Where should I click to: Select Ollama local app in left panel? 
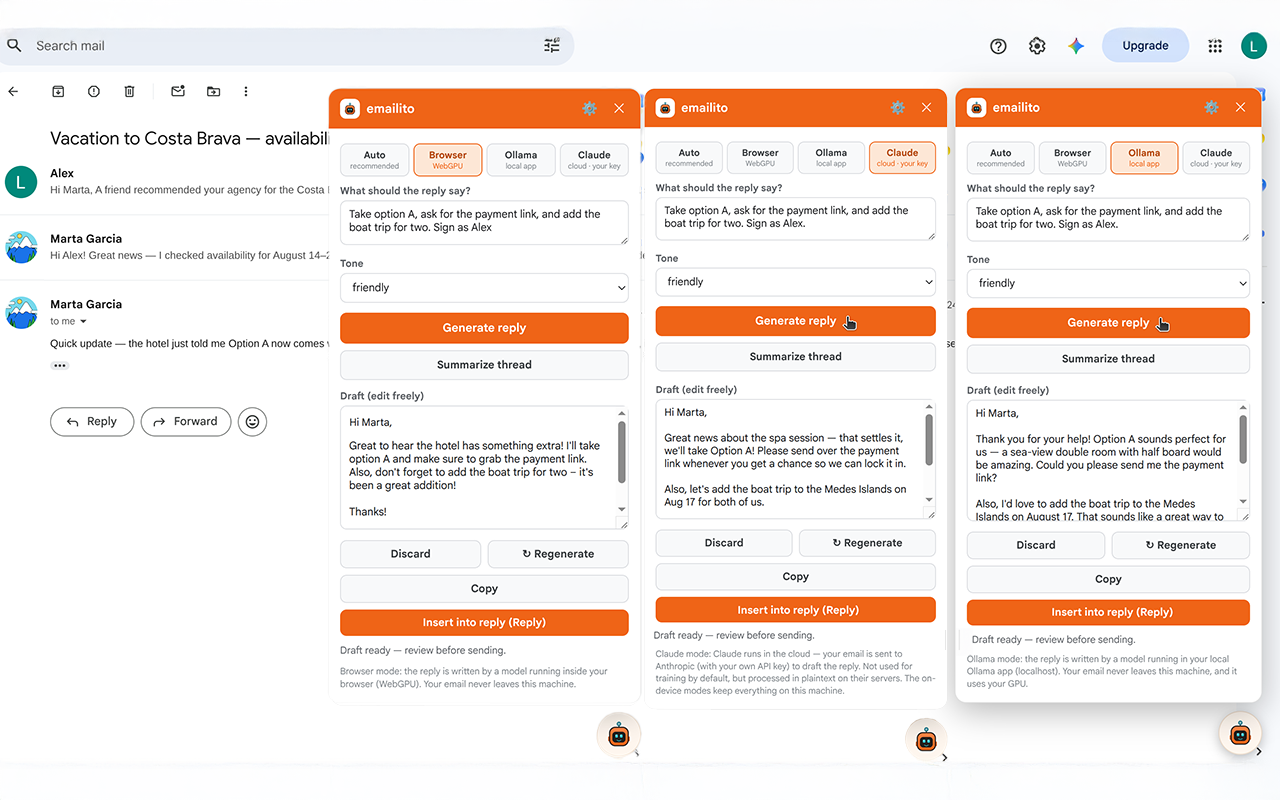click(521, 160)
